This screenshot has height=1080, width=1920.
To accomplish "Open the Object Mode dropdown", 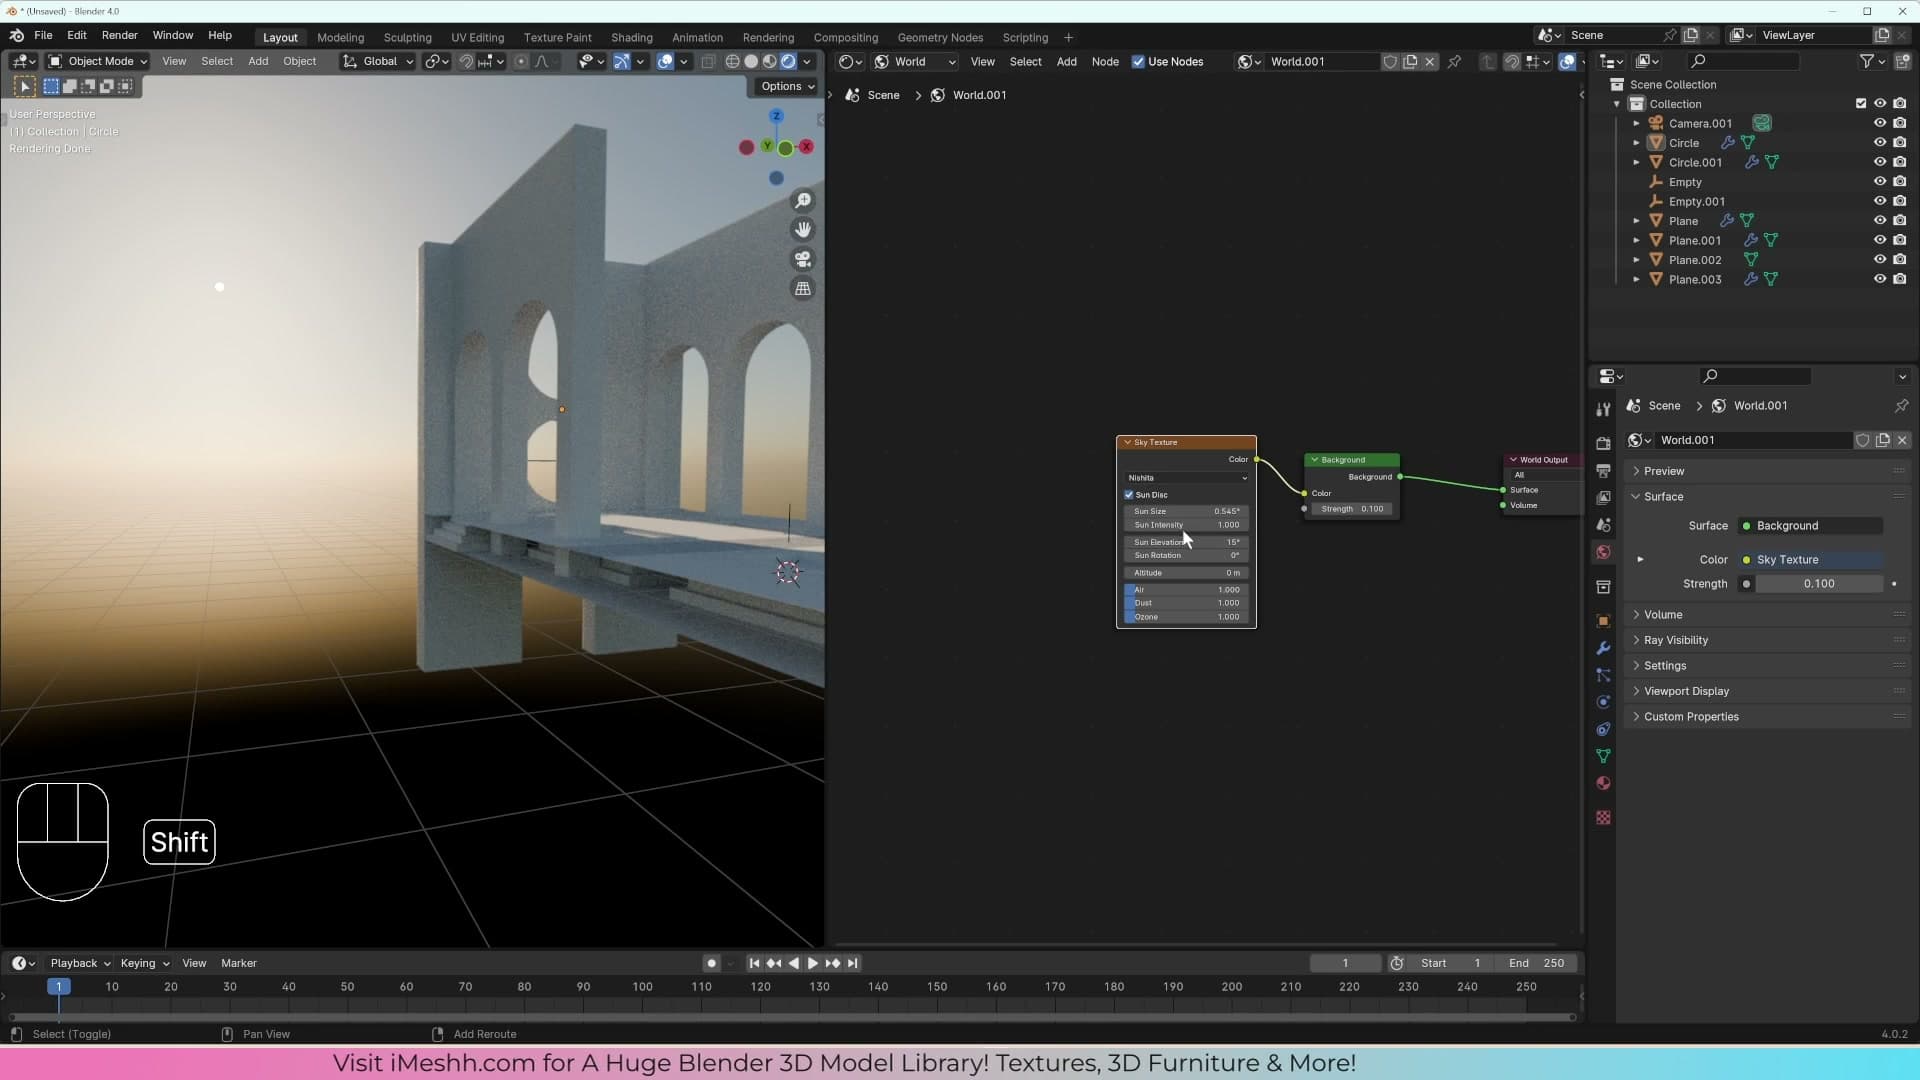I will coord(98,62).
